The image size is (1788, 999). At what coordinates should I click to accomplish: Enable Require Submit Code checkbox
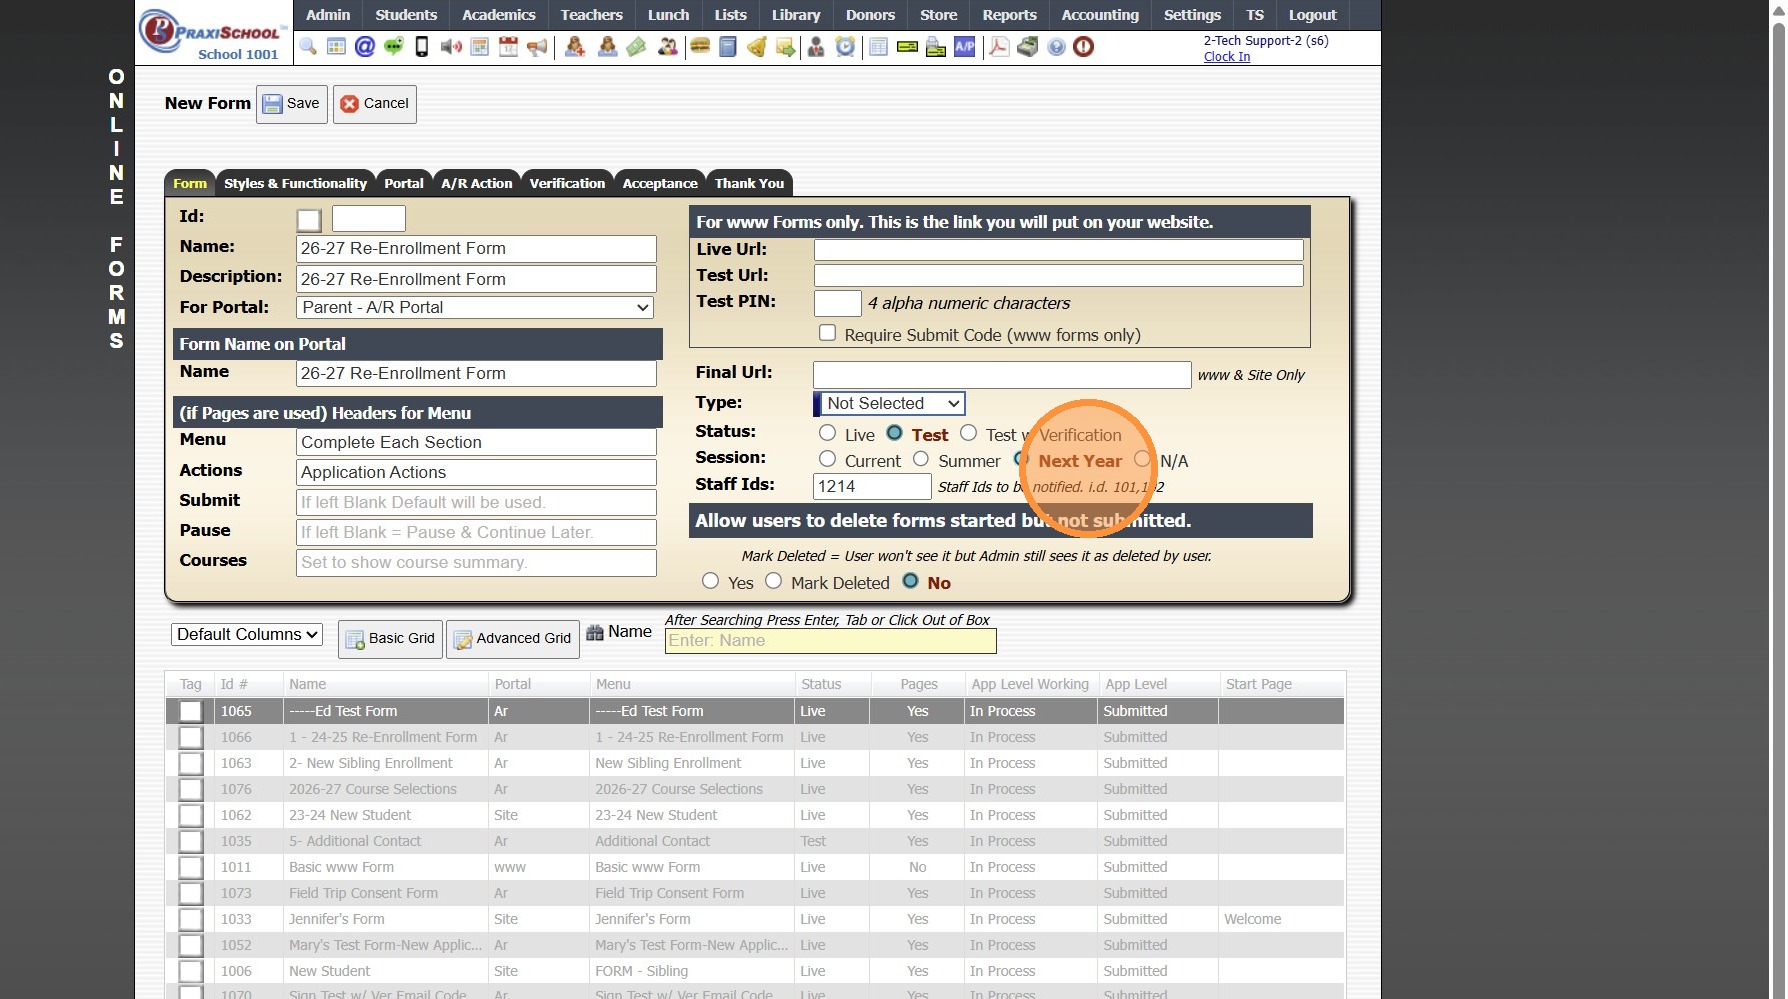click(x=827, y=333)
